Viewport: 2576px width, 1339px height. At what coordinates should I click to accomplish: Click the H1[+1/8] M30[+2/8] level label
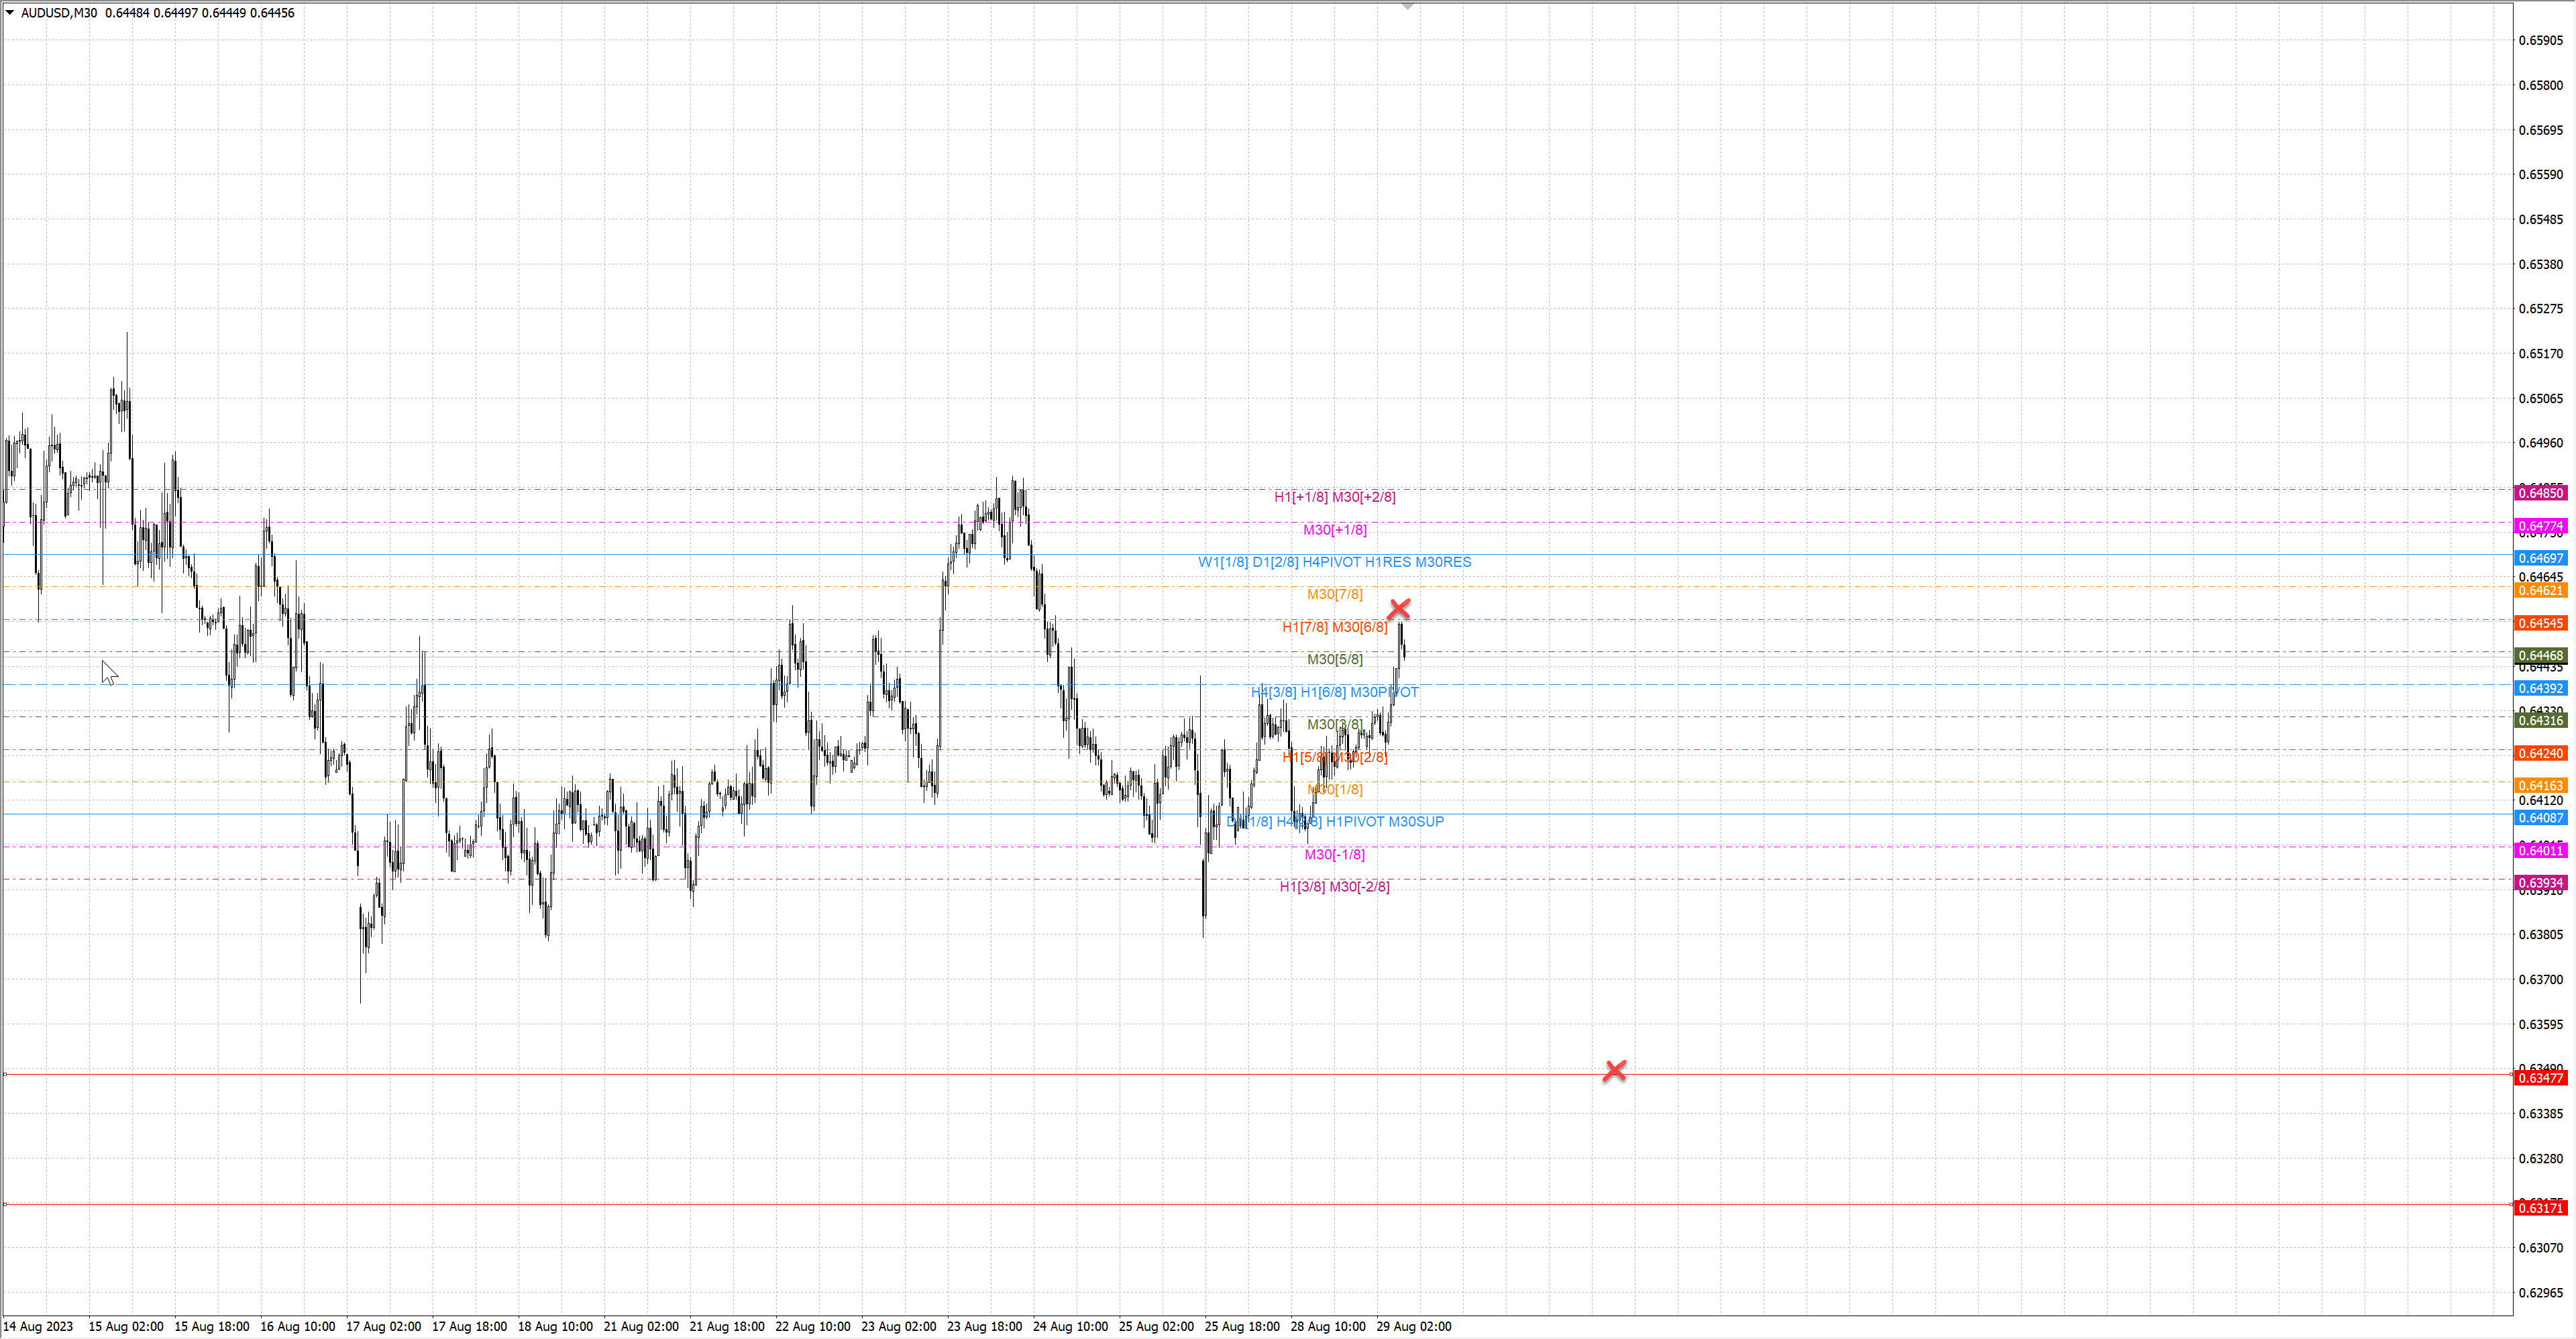point(1334,497)
